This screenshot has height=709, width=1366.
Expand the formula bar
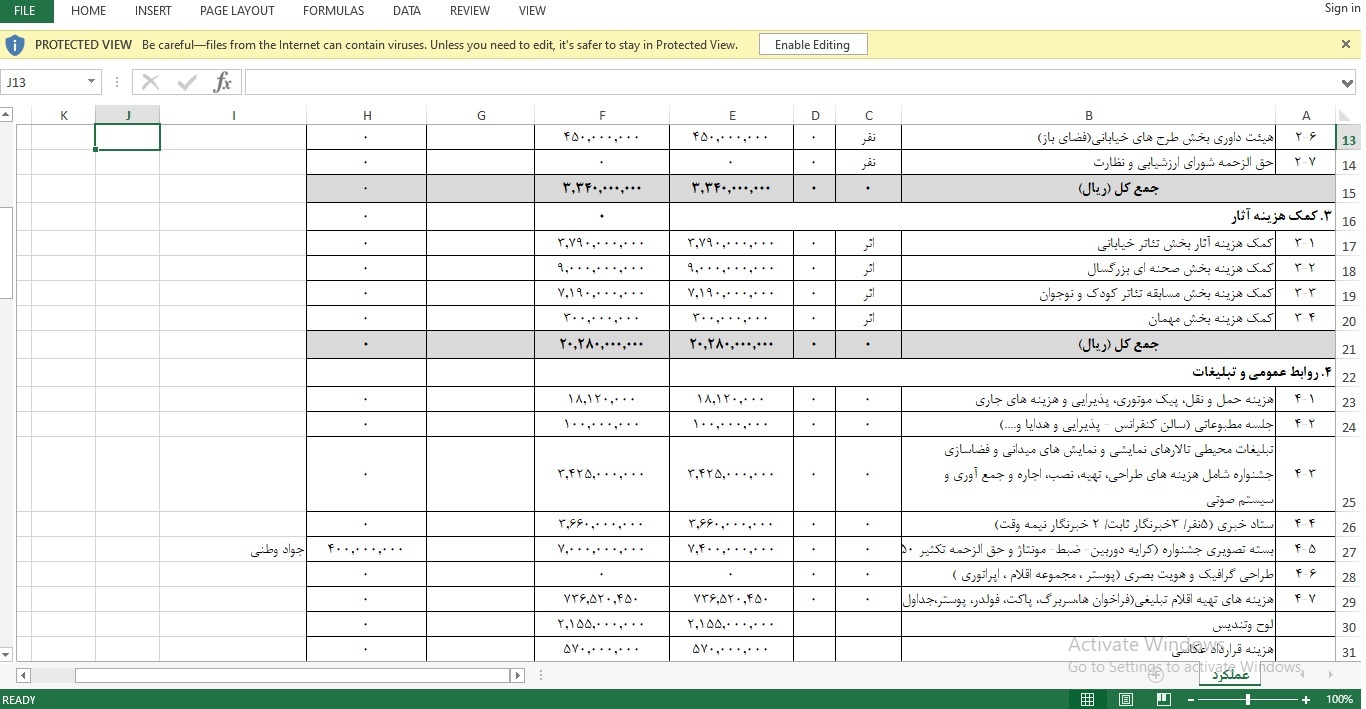point(1347,82)
